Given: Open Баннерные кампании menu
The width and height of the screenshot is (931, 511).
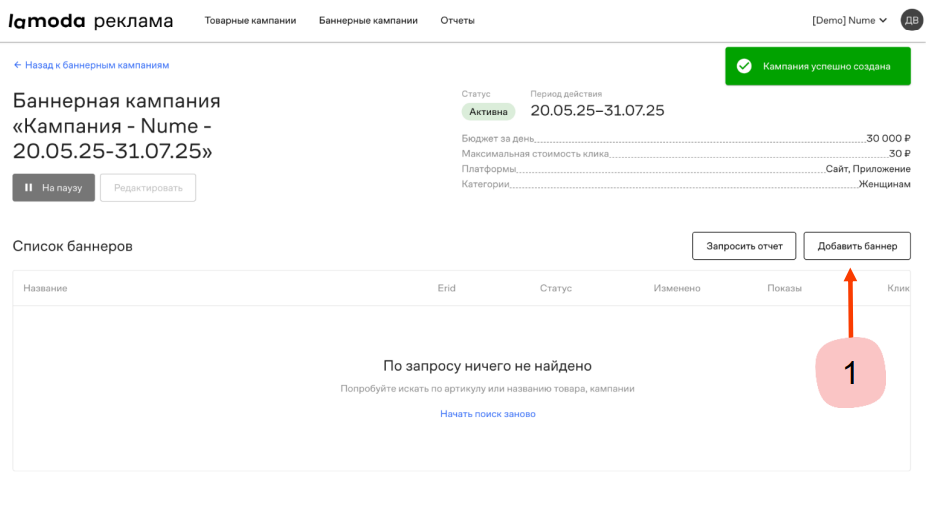Looking at the screenshot, I should [x=368, y=20].
